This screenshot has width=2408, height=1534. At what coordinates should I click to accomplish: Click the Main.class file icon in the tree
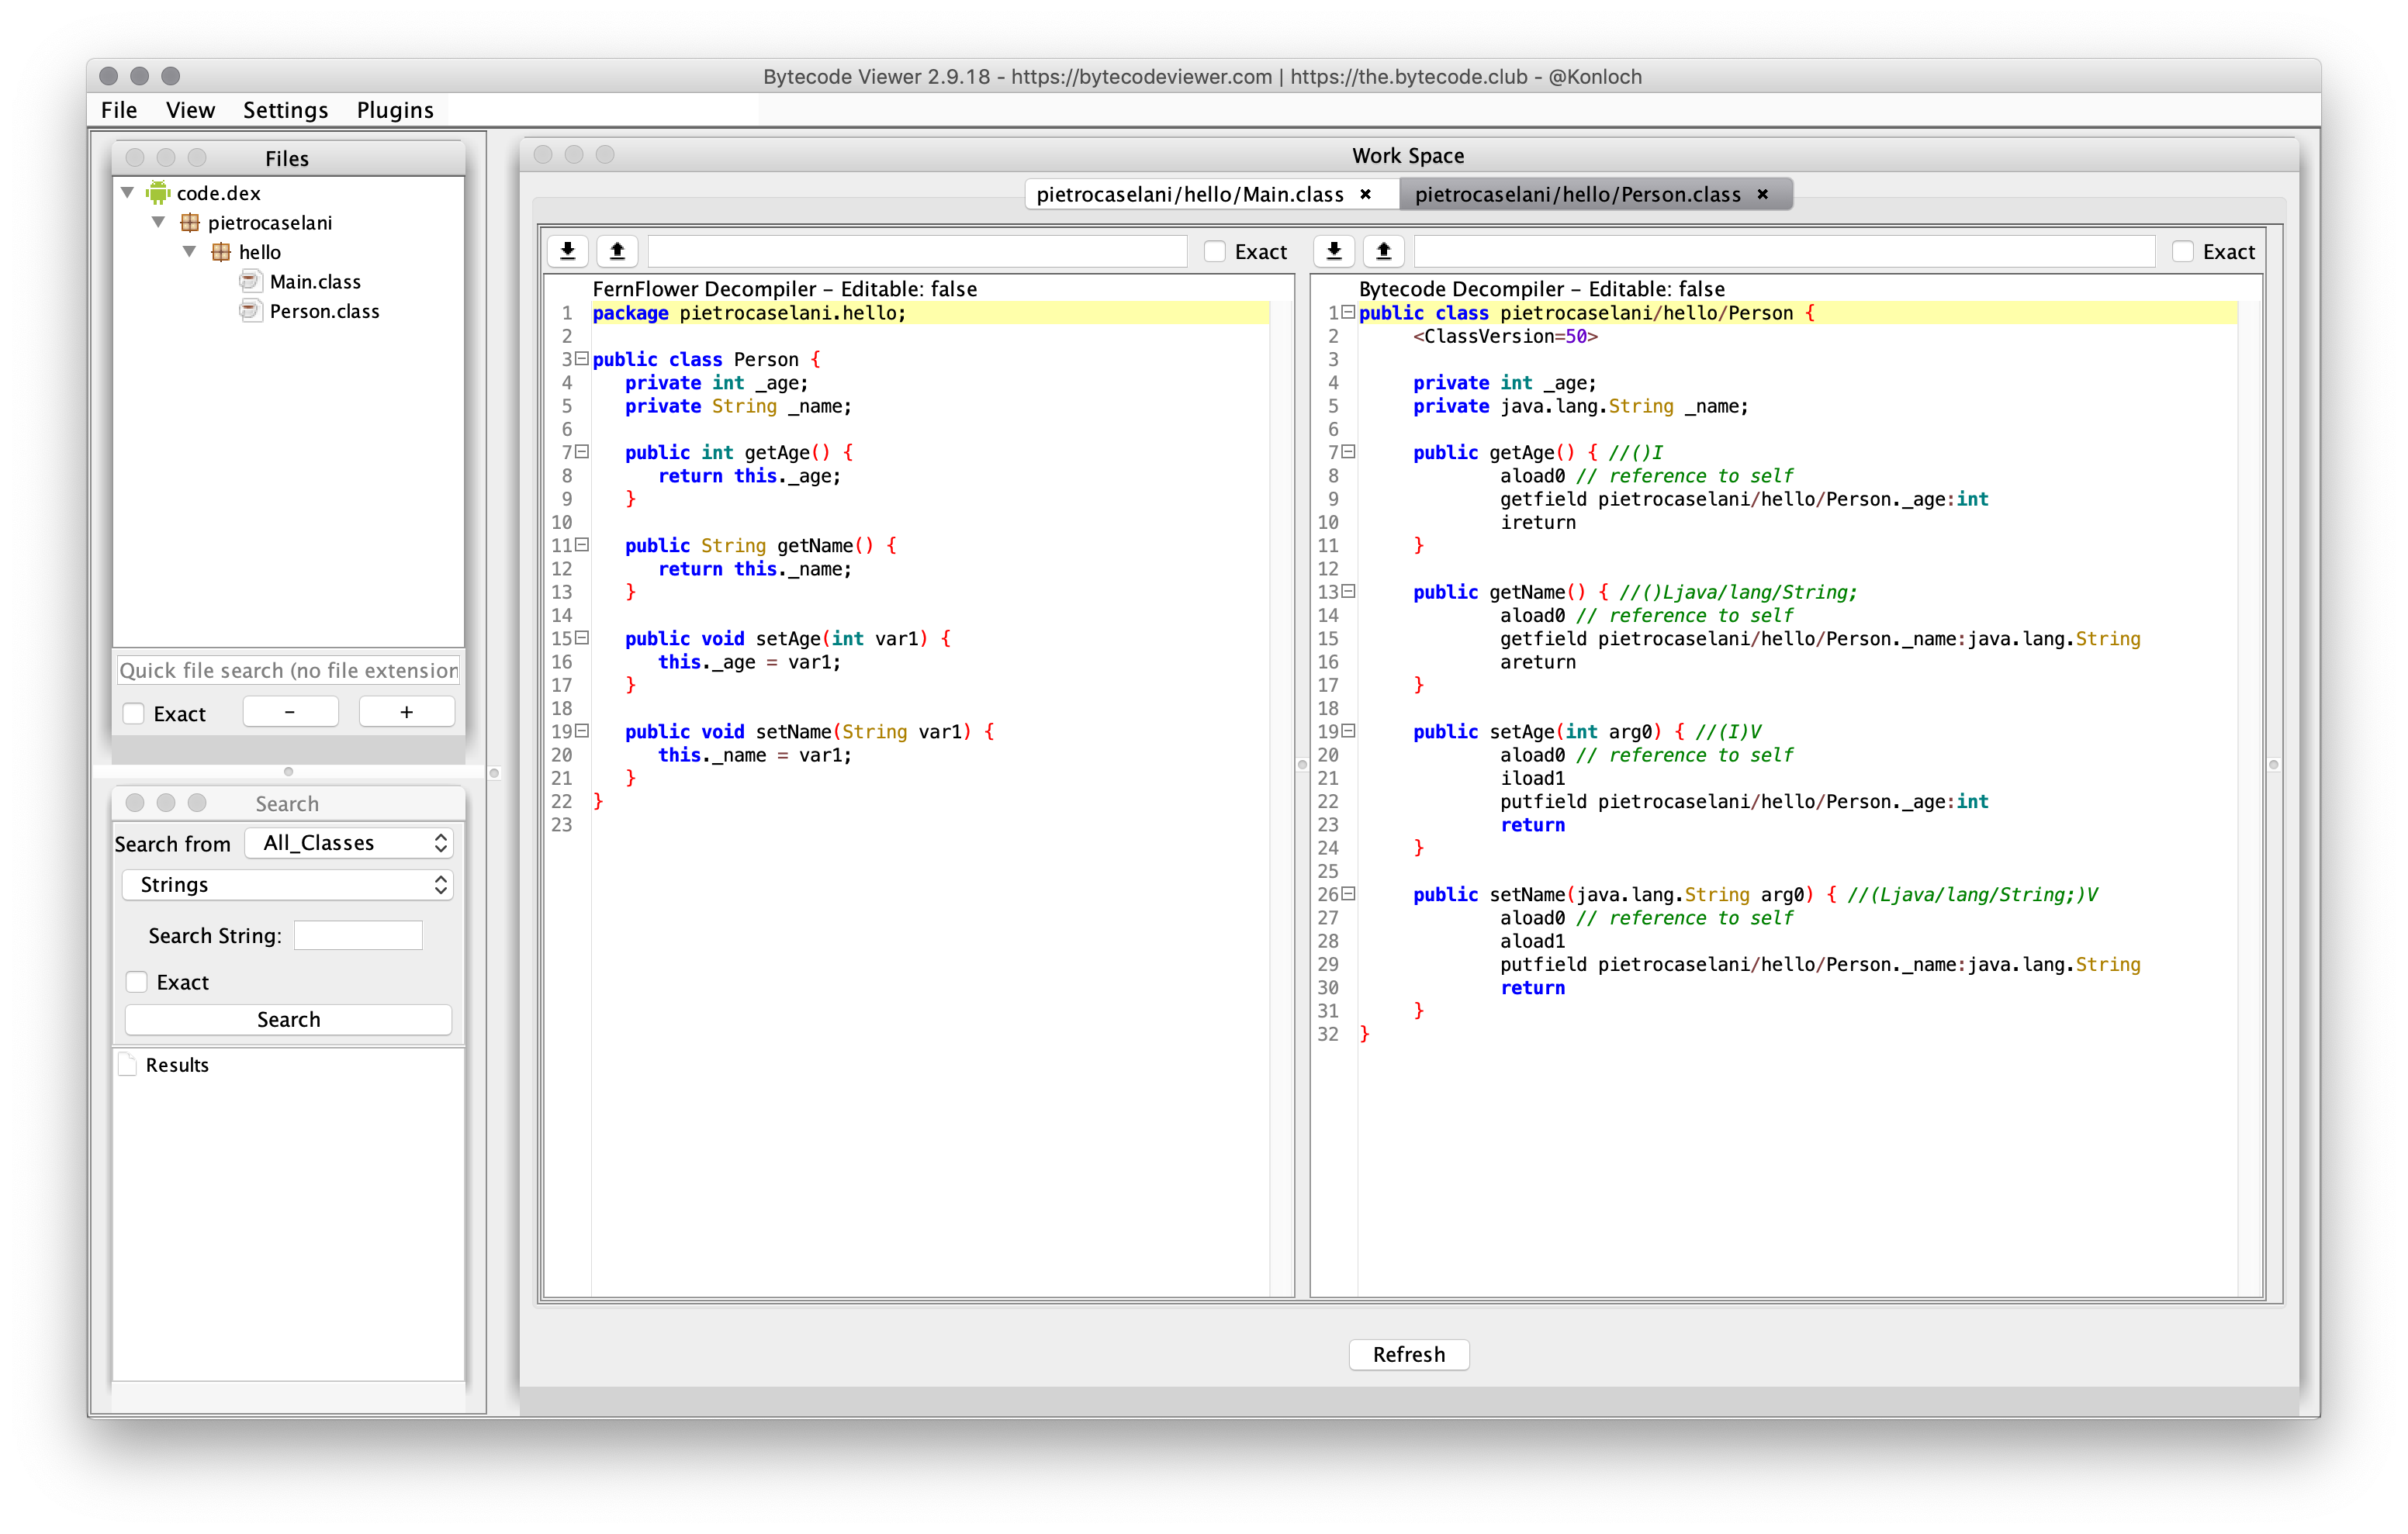click(250, 282)
